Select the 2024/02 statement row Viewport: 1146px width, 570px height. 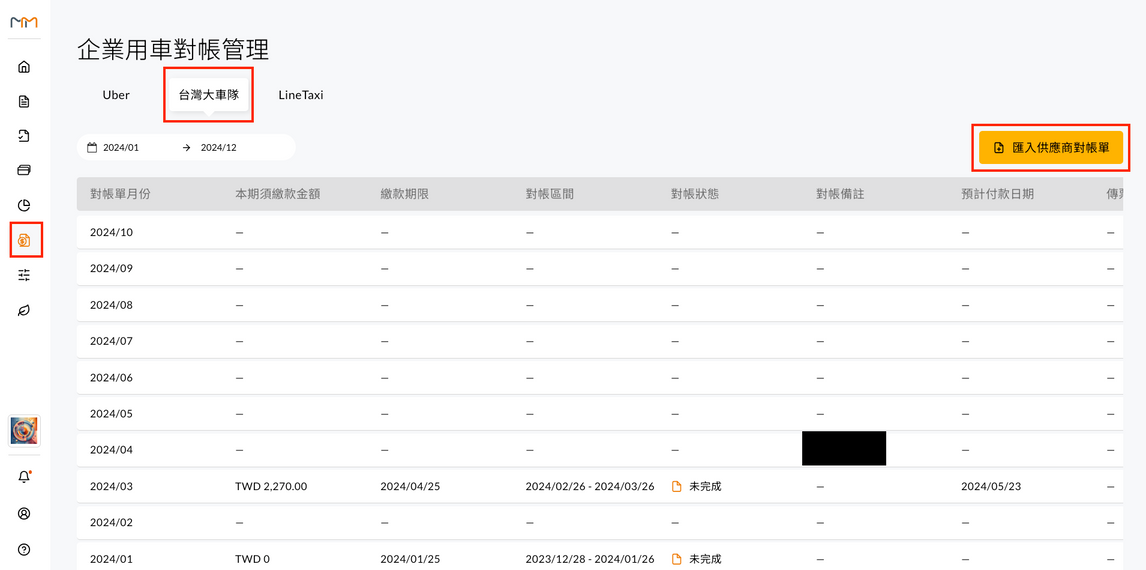[x=599, y=523]
